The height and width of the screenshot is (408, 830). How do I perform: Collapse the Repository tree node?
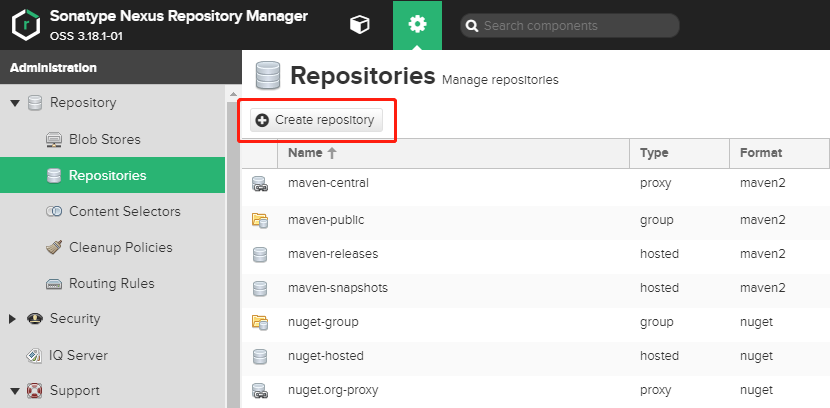point(14,103)
